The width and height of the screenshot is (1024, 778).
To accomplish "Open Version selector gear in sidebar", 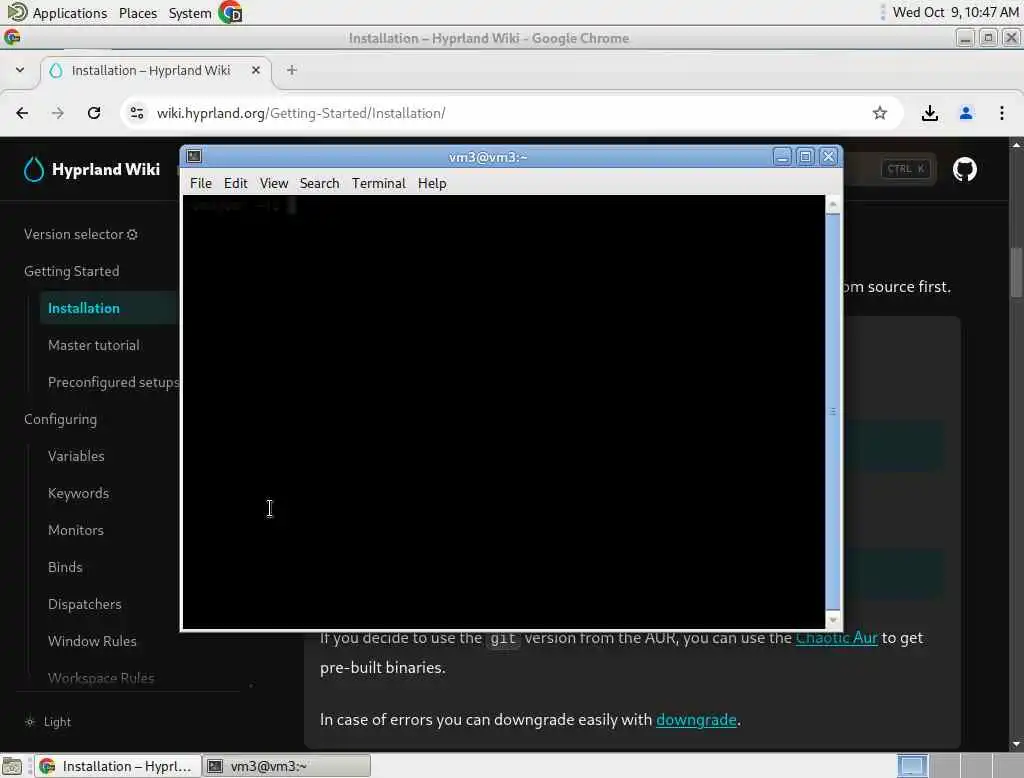I will coord(132,235).
